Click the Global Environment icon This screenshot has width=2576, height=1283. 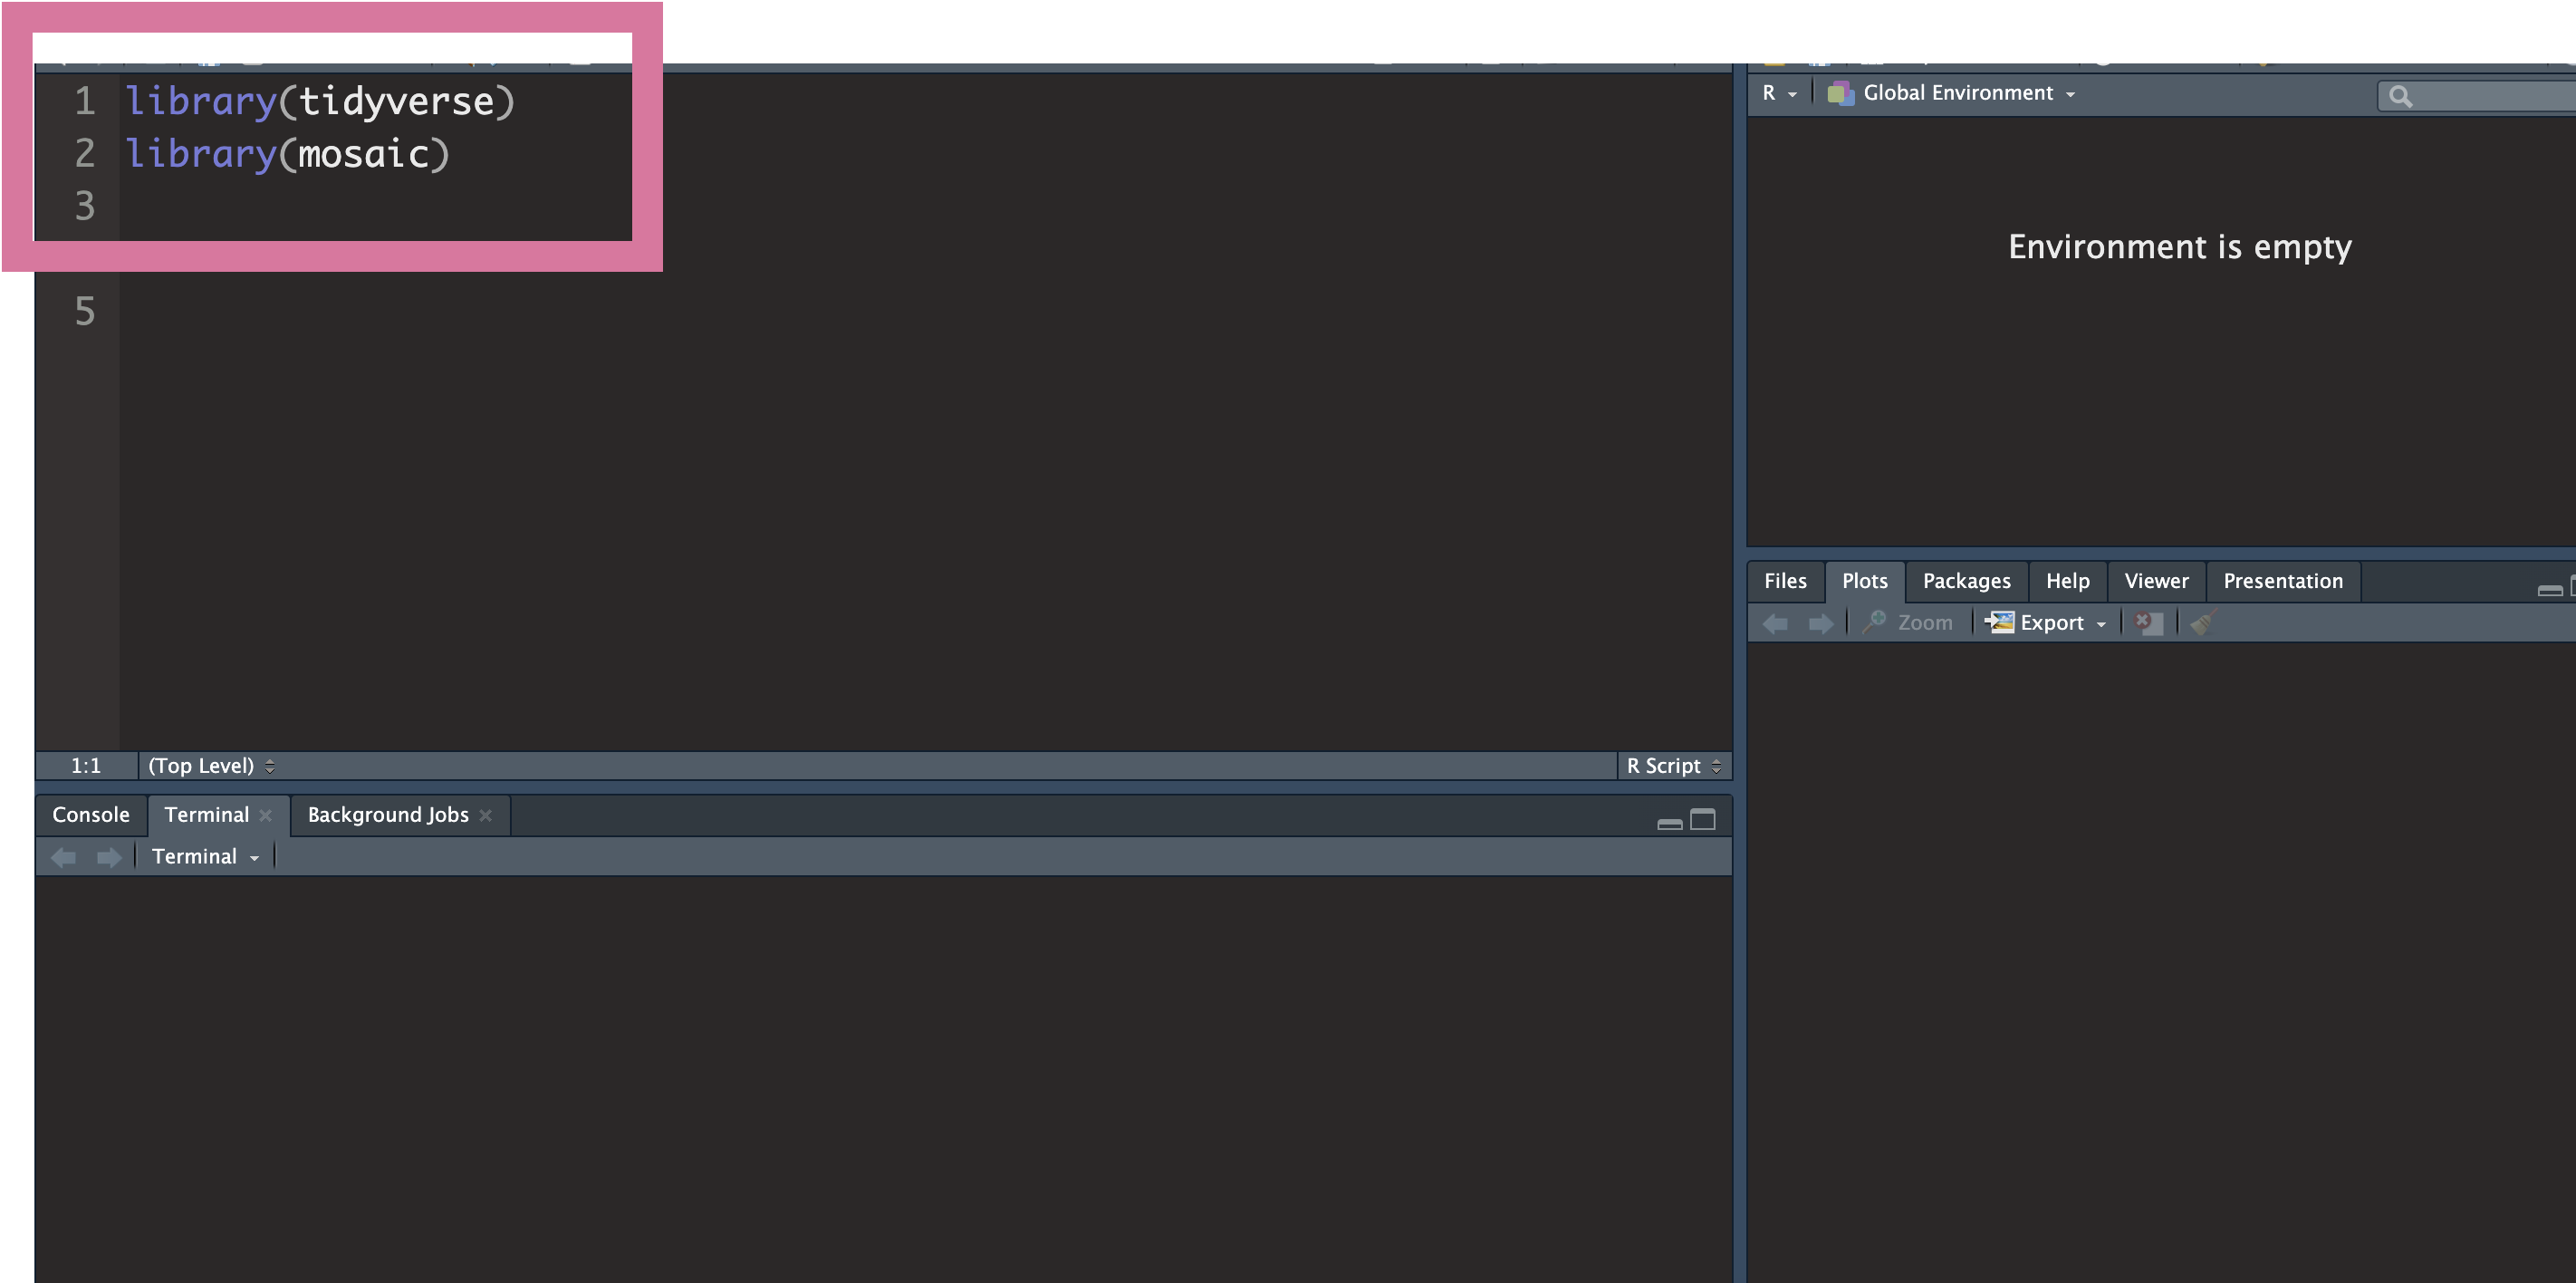1840,93
